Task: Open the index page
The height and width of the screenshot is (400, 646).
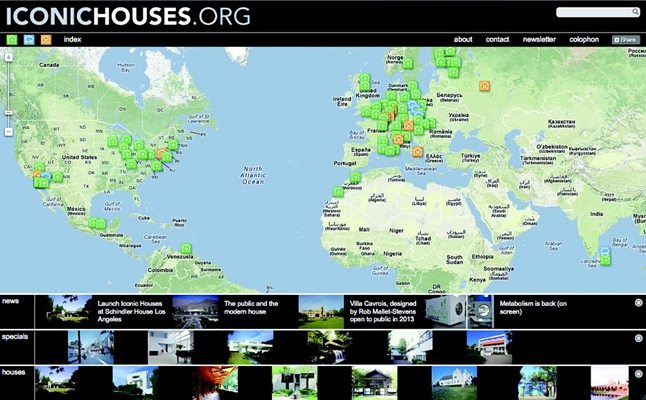Action: click(72, 40)
